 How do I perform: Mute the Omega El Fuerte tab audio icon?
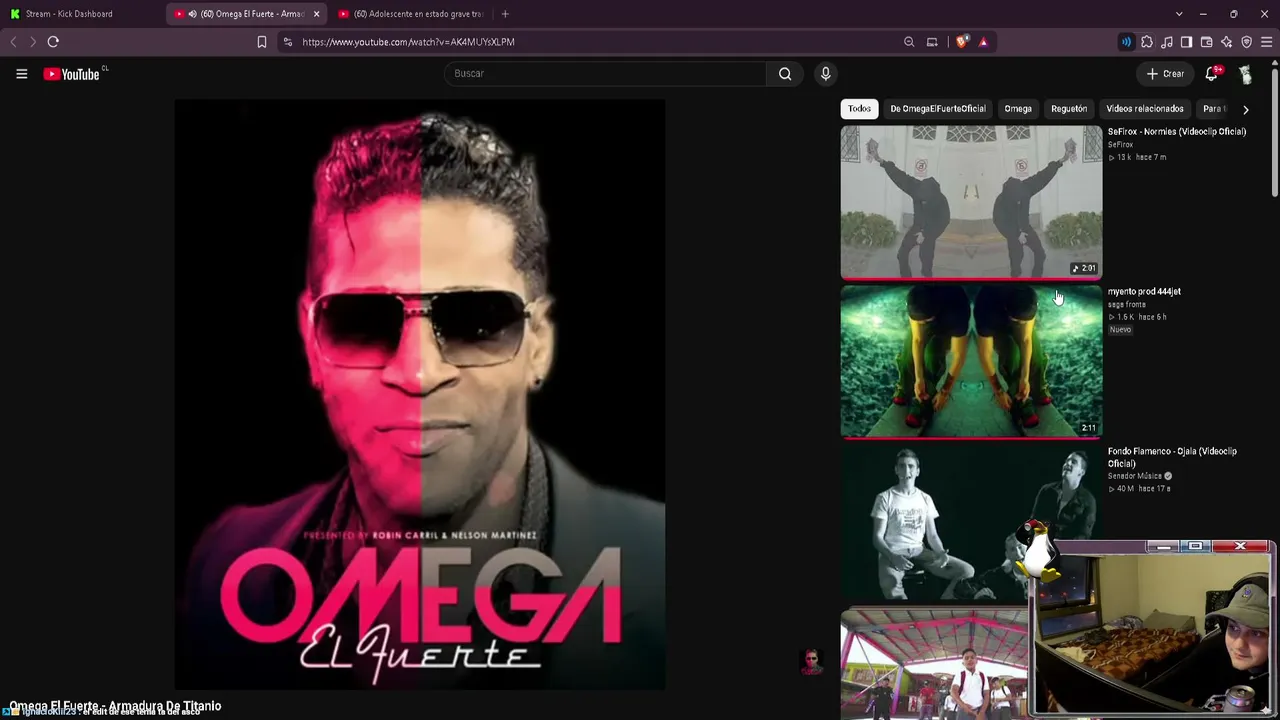[x=192, y=14]
